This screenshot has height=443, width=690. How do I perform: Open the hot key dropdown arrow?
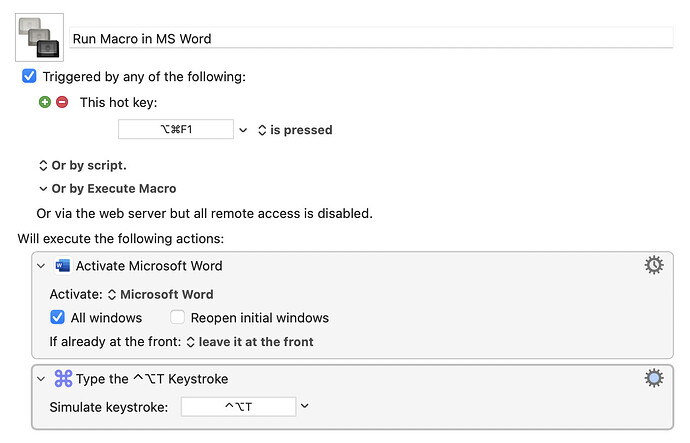pyautogui.click(x=243, y=130)
